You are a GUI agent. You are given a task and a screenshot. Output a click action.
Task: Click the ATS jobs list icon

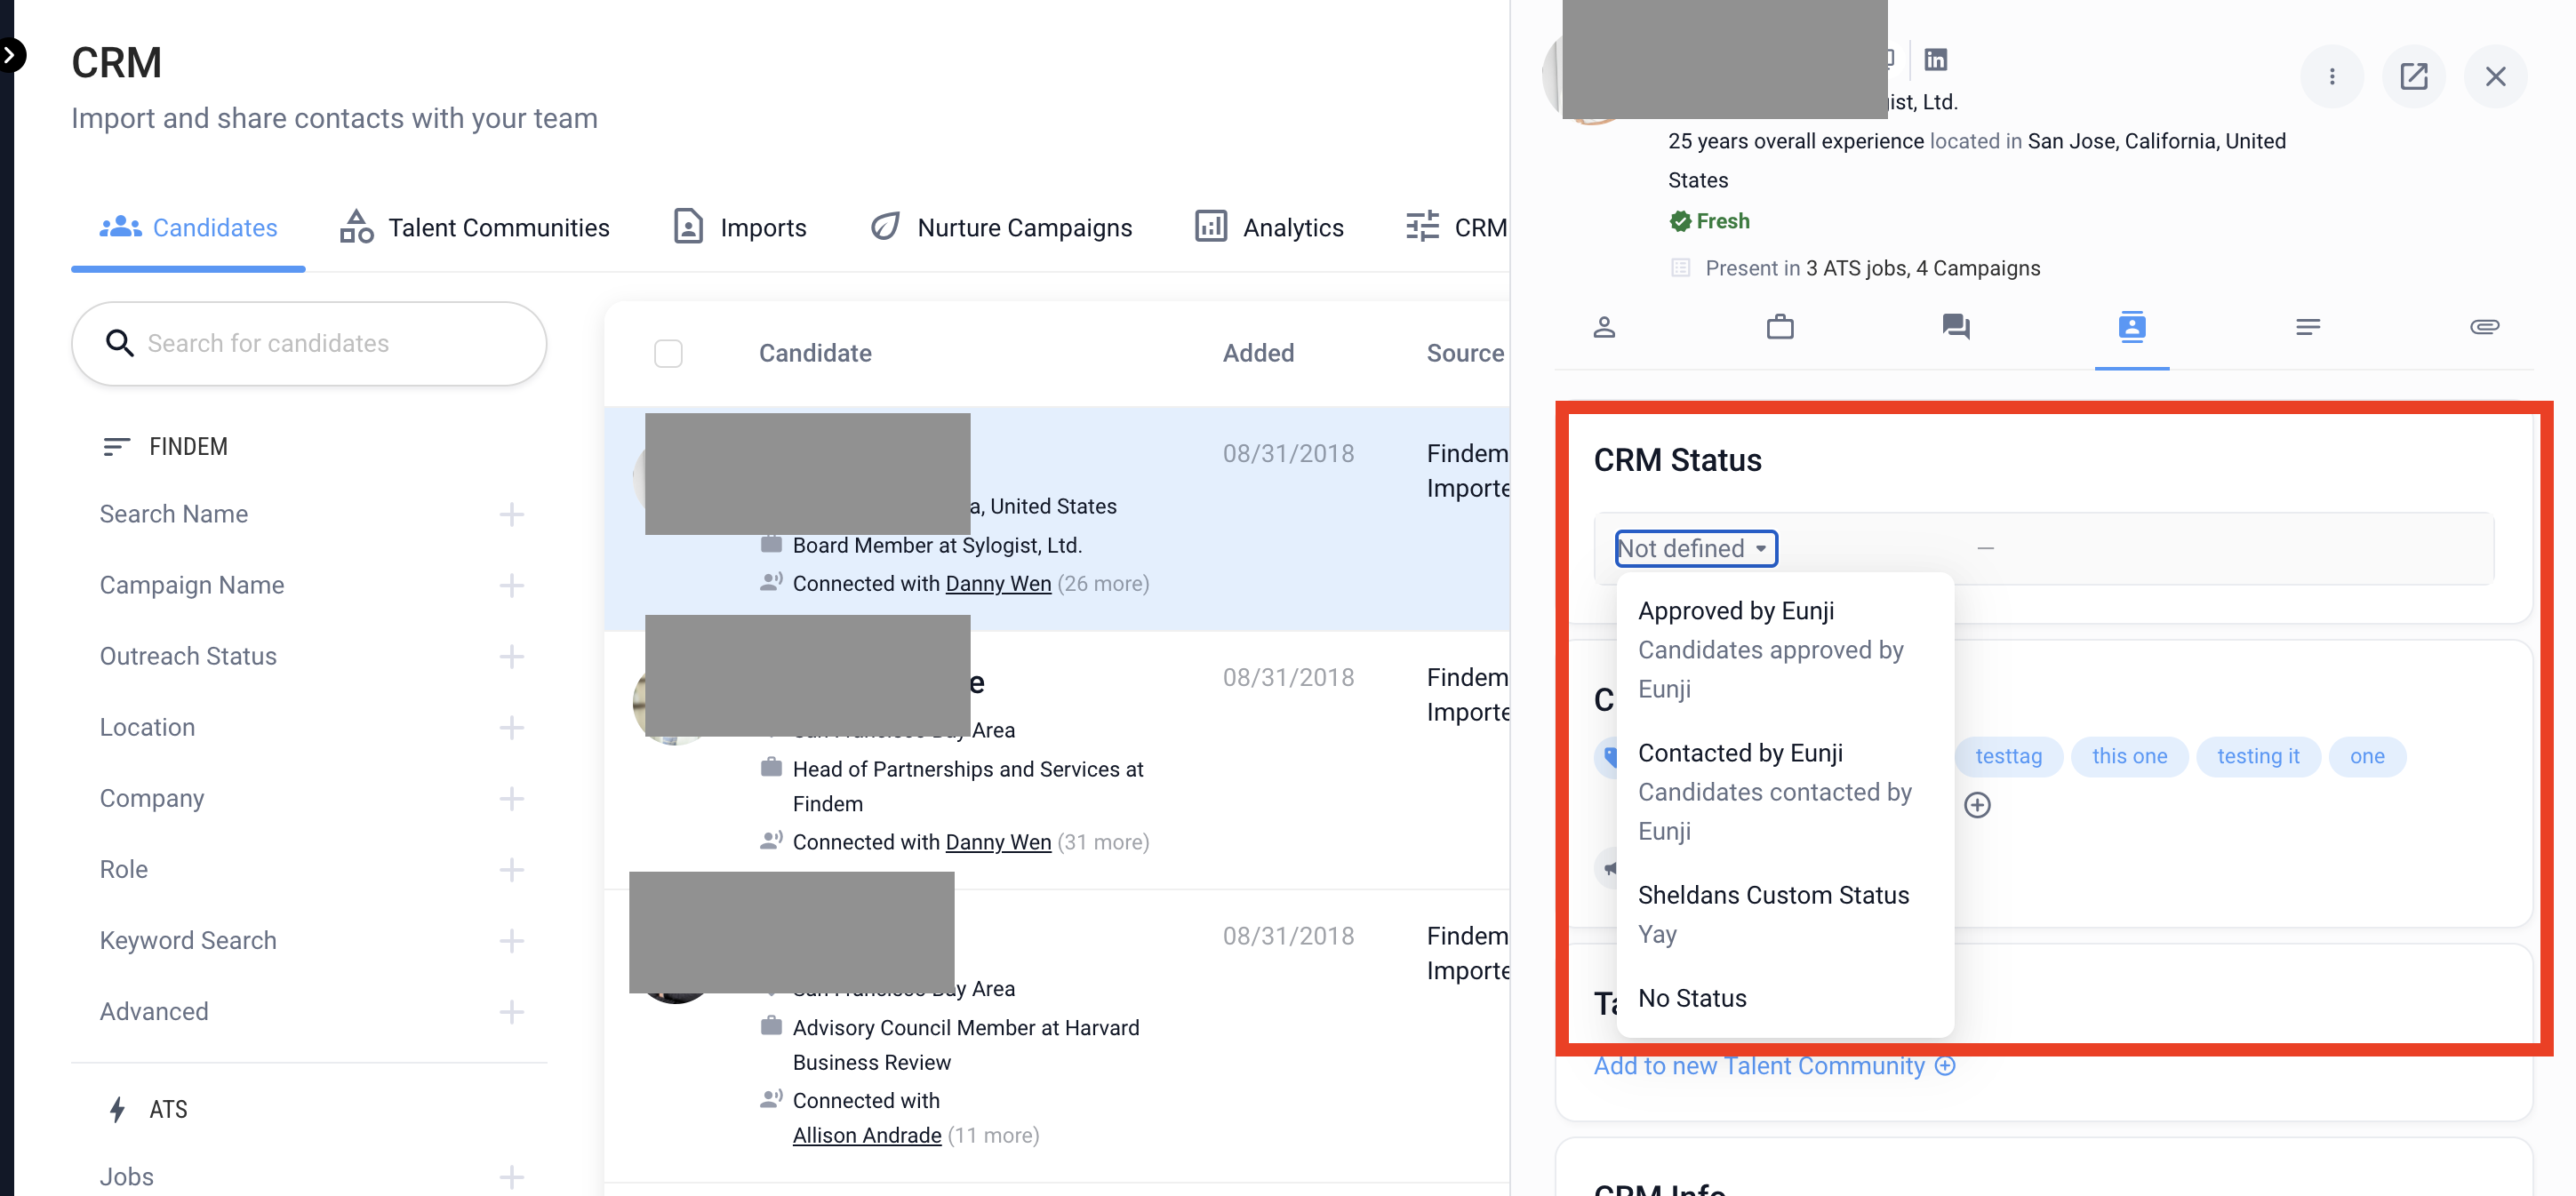click(x=1680, y=268)
